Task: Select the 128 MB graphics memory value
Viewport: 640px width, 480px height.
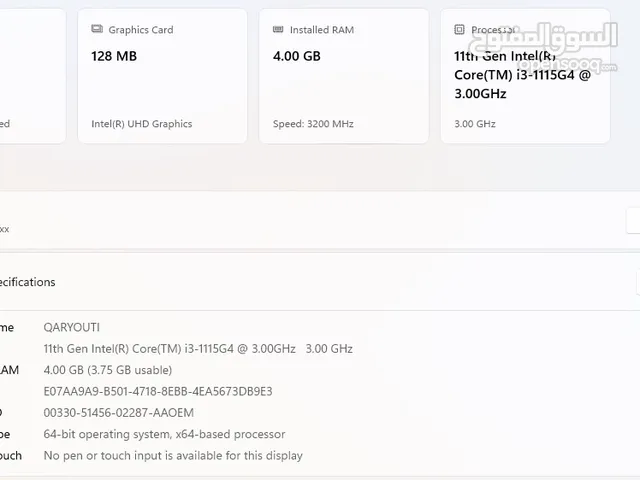Action: 114,56
